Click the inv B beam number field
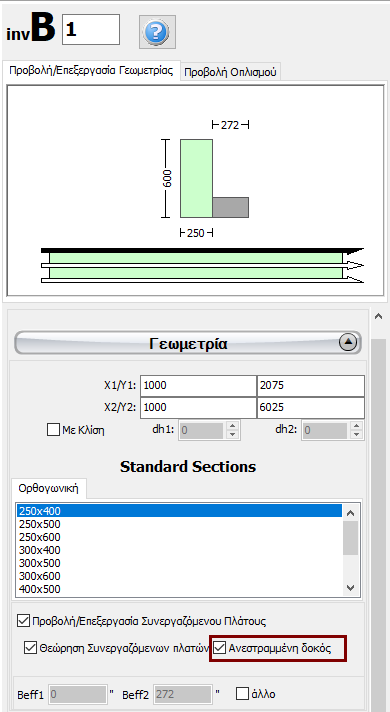Screen dimensions: 390x712 (x=91, y=30)
